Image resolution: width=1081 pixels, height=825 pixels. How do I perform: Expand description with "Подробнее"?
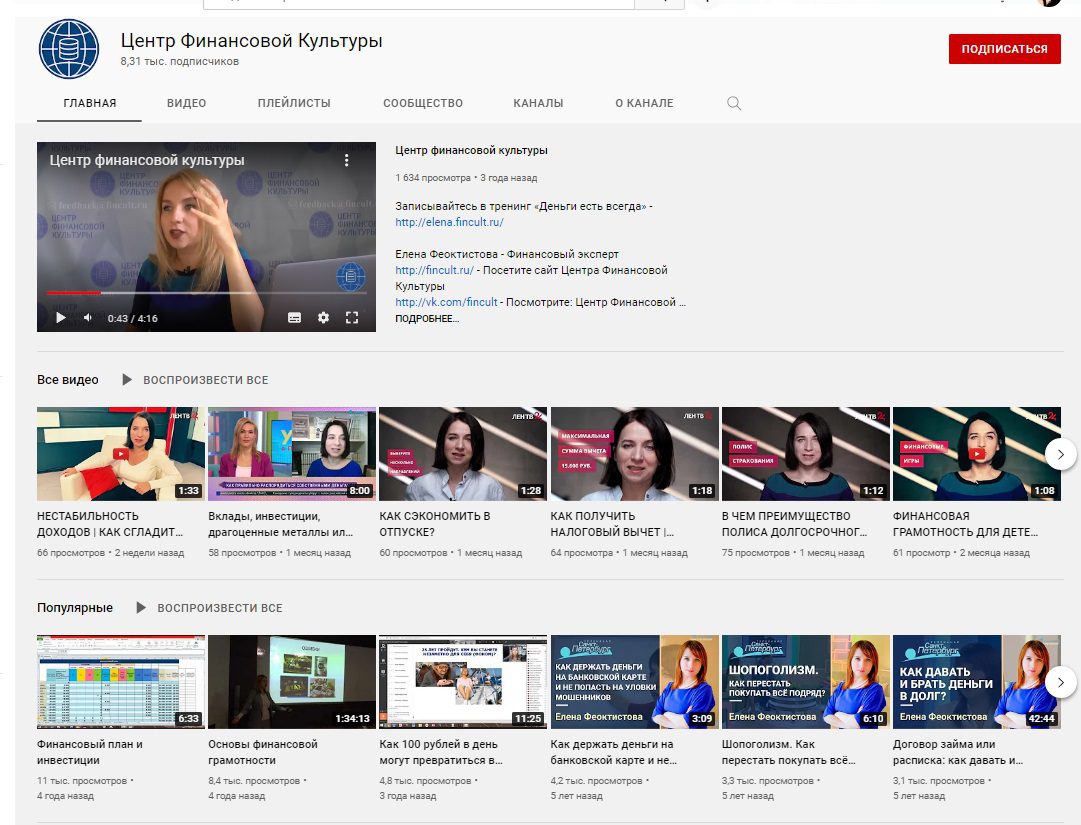427,319
